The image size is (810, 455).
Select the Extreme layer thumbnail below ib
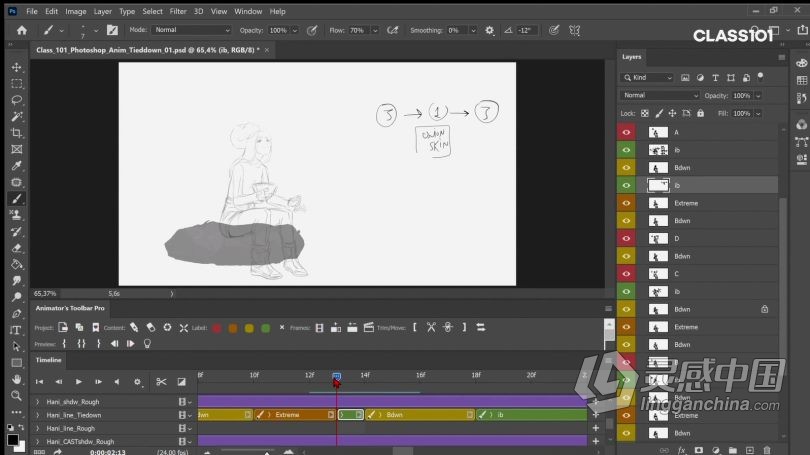pyautogui.click(x=658, y=203)
